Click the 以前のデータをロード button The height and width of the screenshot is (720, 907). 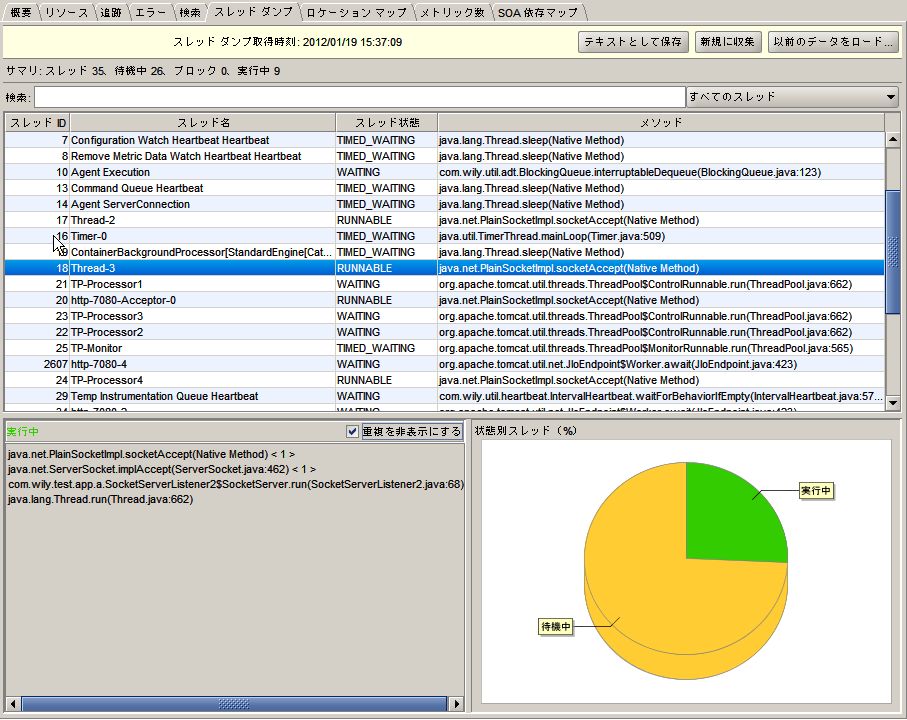pyautogui.click(x=831, y=42)
